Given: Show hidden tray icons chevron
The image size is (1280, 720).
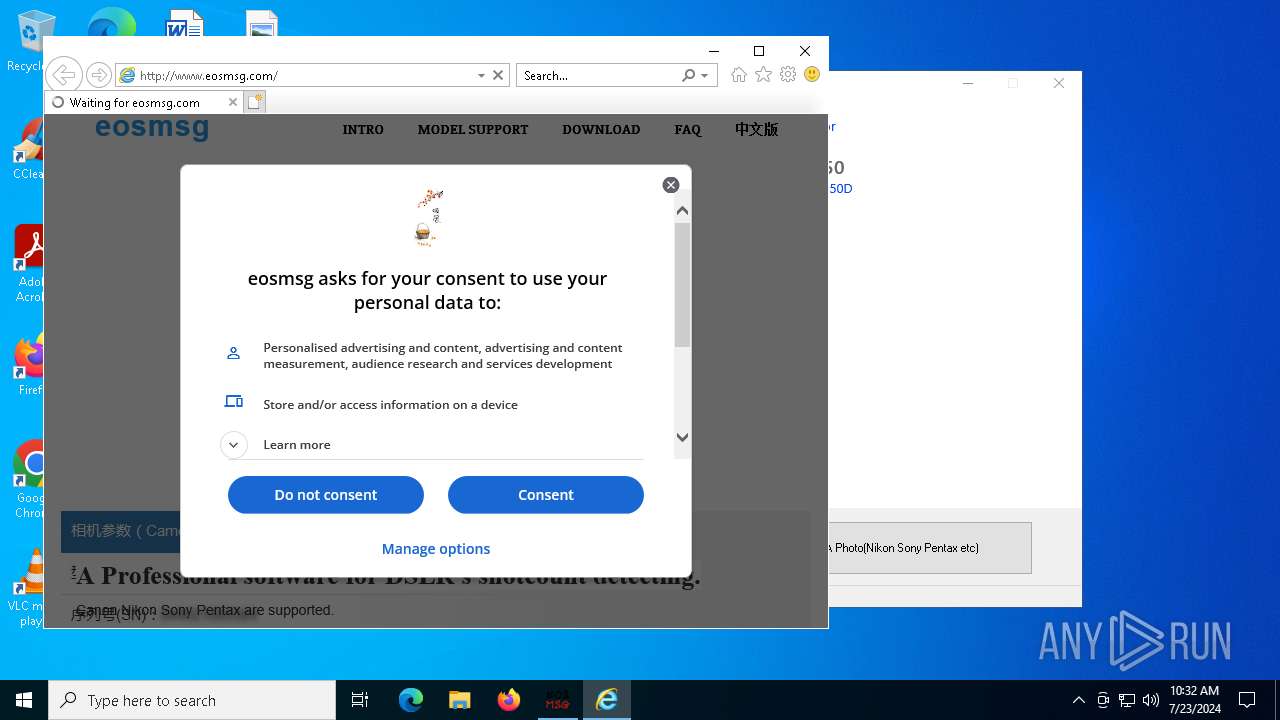Looking at the screenshot, I should pos(1079,700).
